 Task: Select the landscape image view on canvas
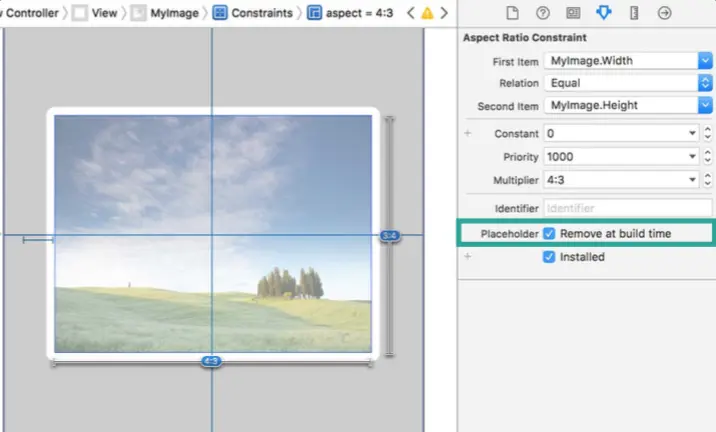click(213, 233)
